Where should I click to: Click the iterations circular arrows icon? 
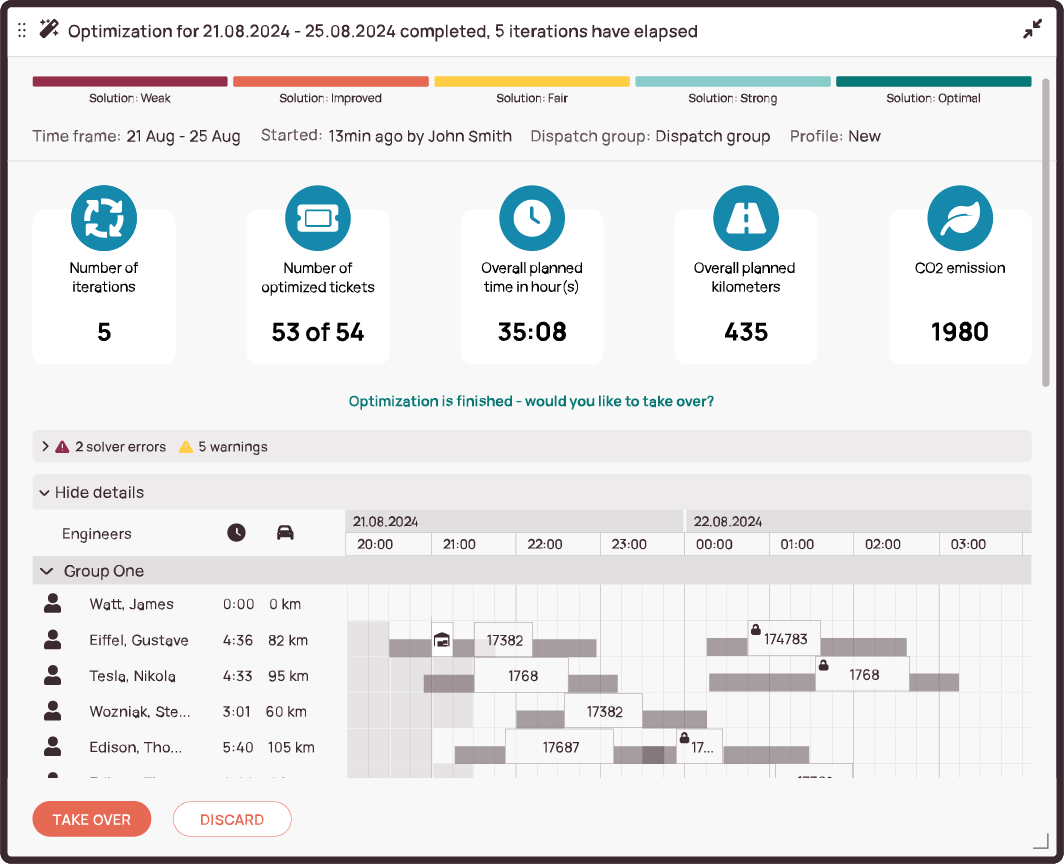coord(104,218)
